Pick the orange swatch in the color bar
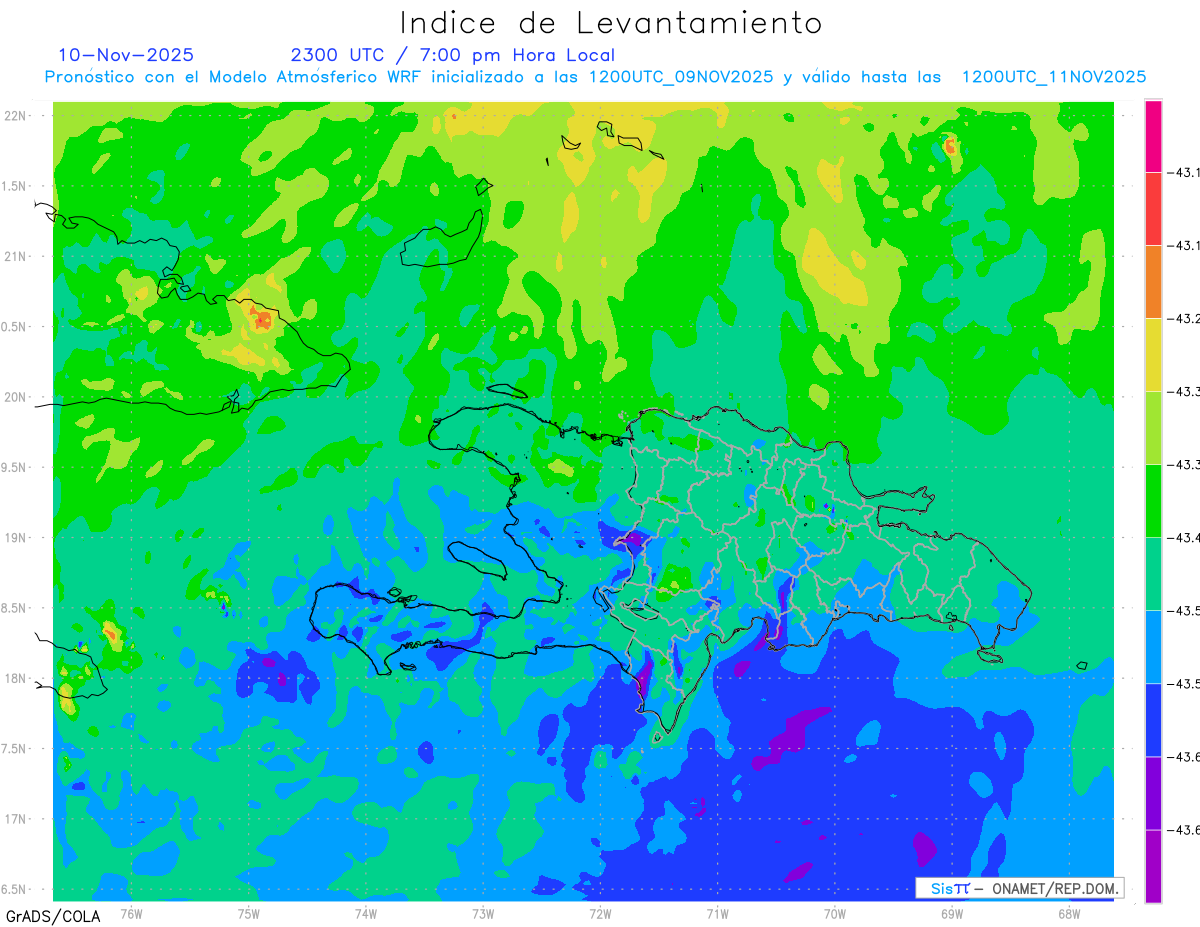Screen dimensions: 1200x927 tap(1153, 282)
